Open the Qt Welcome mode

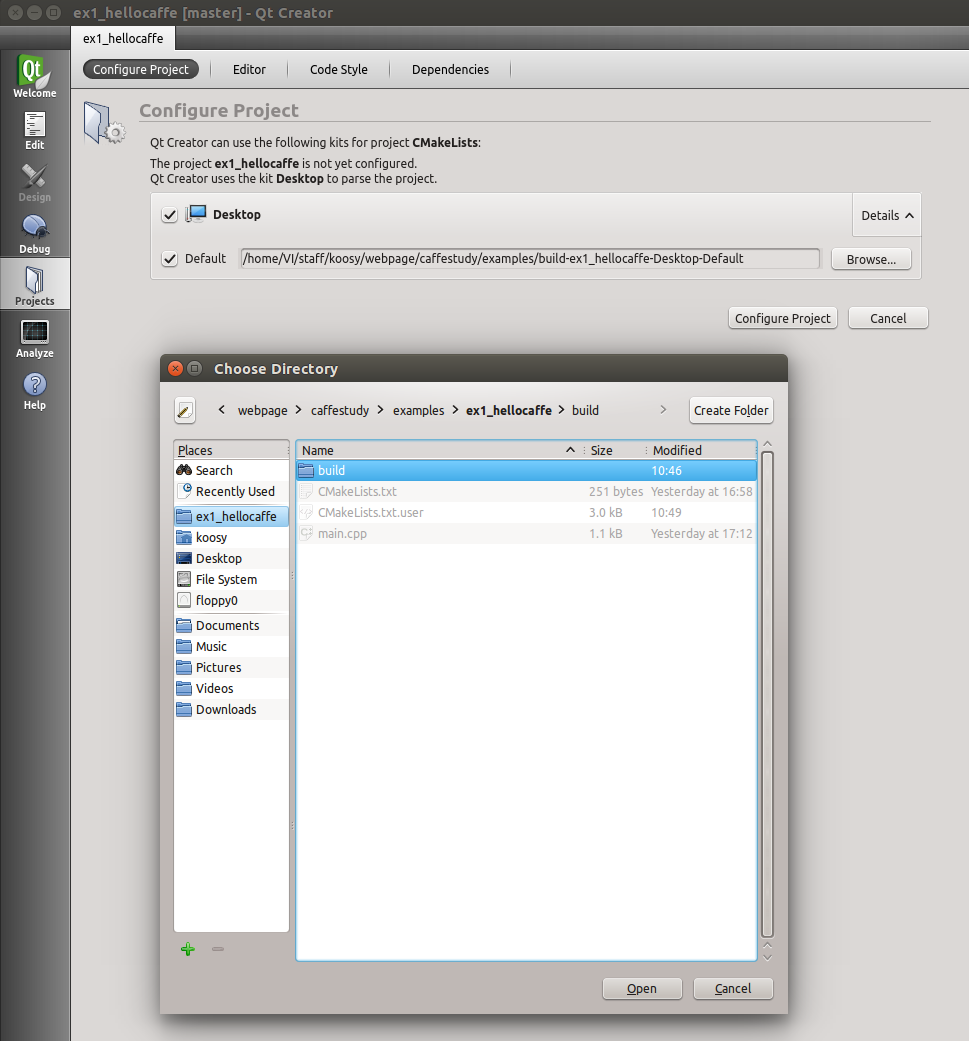tap(35, 76)
